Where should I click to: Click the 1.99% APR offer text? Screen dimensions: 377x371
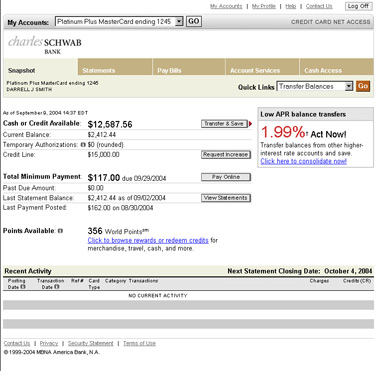(x=283, y=132)
